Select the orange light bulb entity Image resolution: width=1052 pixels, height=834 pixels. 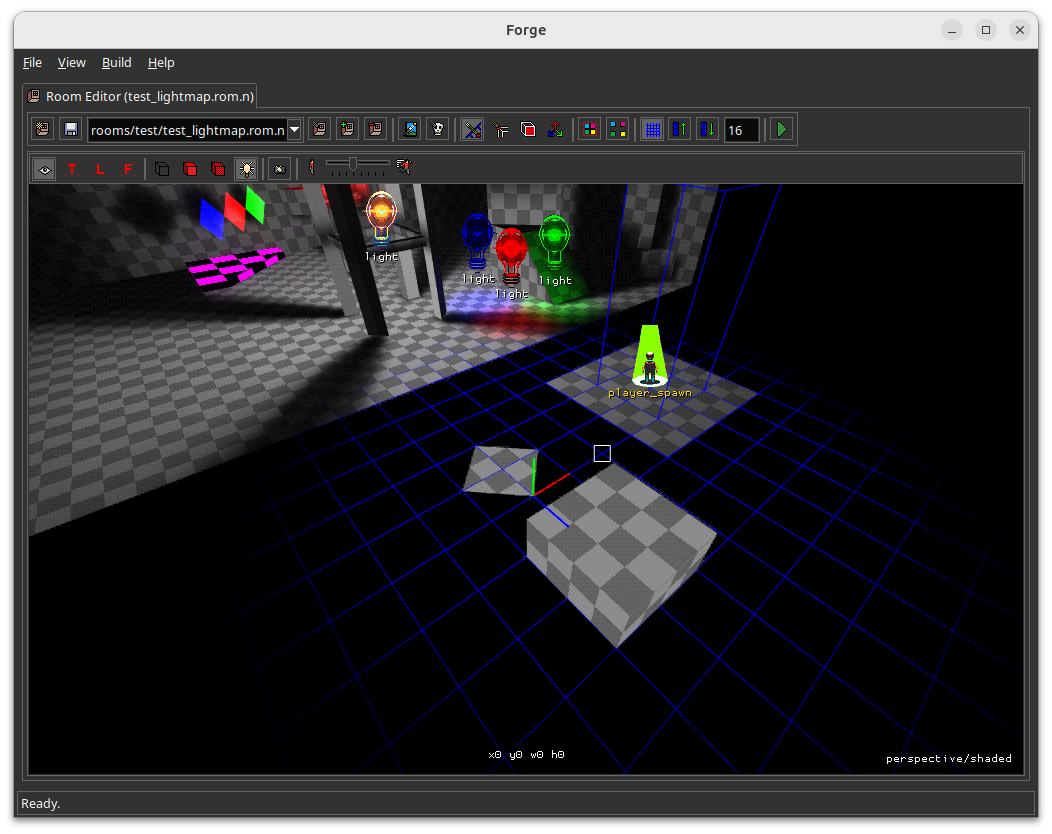point(381,216)
